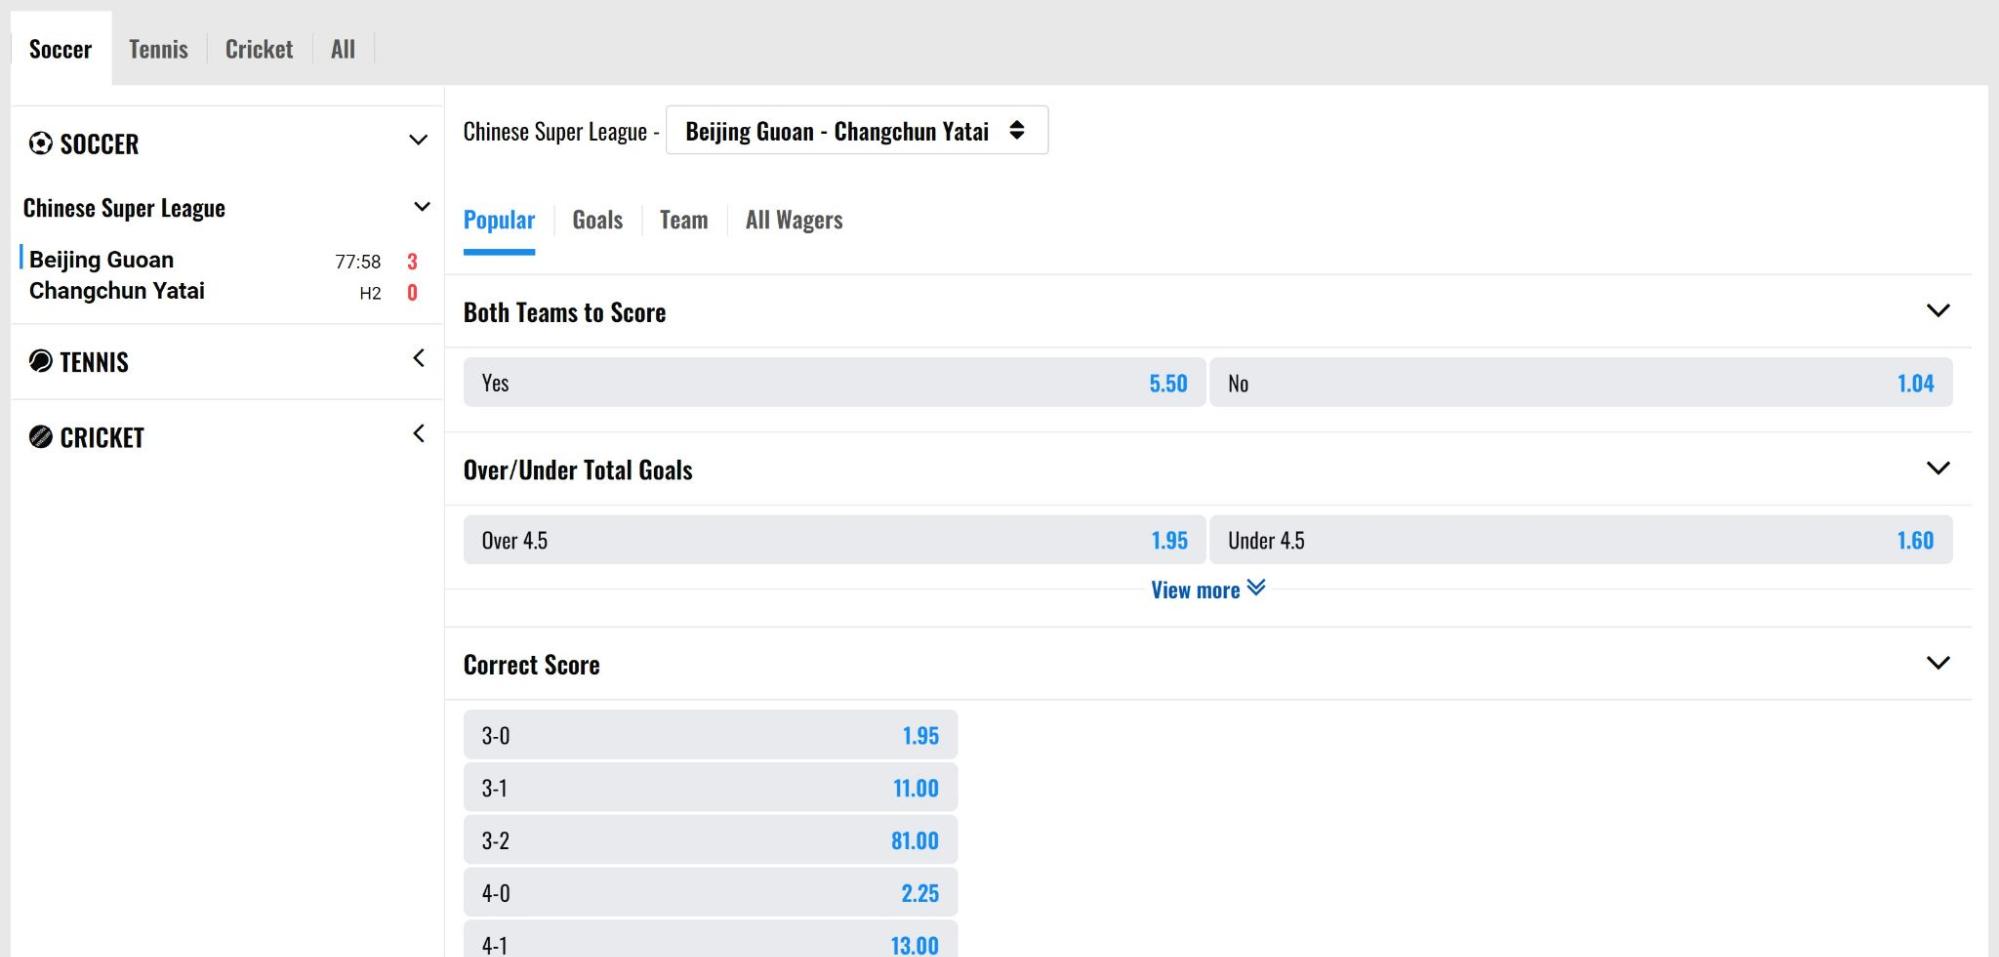Click the cricket ball icon in sidebar
This screenshot has height=957, width=1999.
[x=41, y=437]
